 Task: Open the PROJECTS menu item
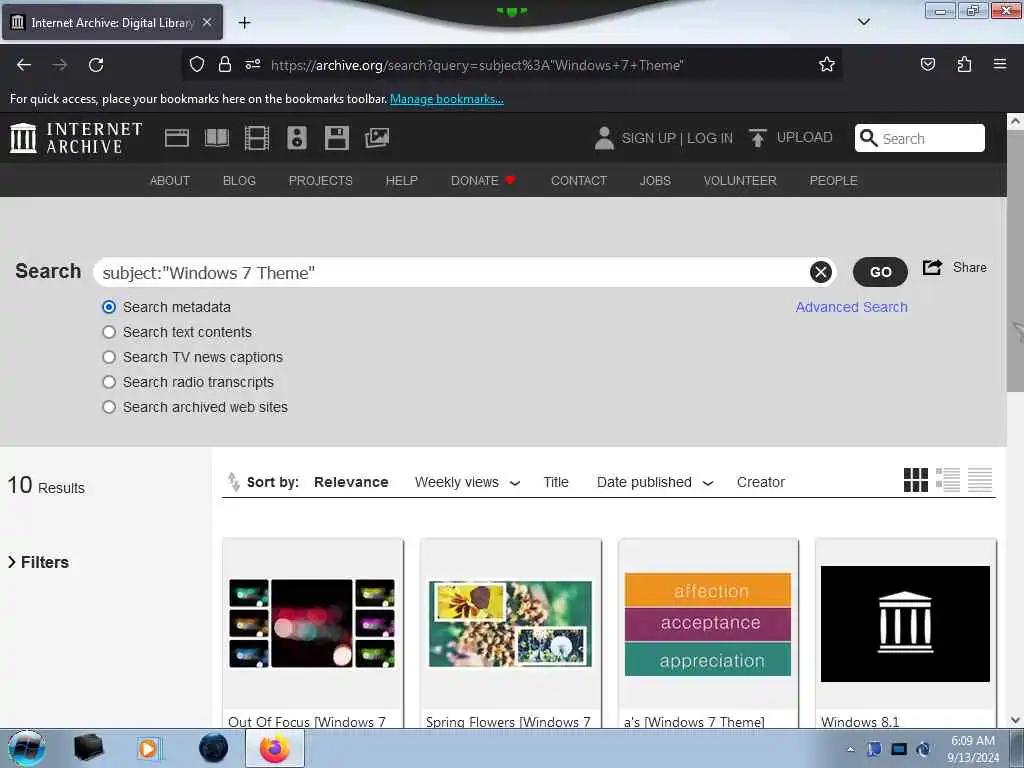(321, 181)
